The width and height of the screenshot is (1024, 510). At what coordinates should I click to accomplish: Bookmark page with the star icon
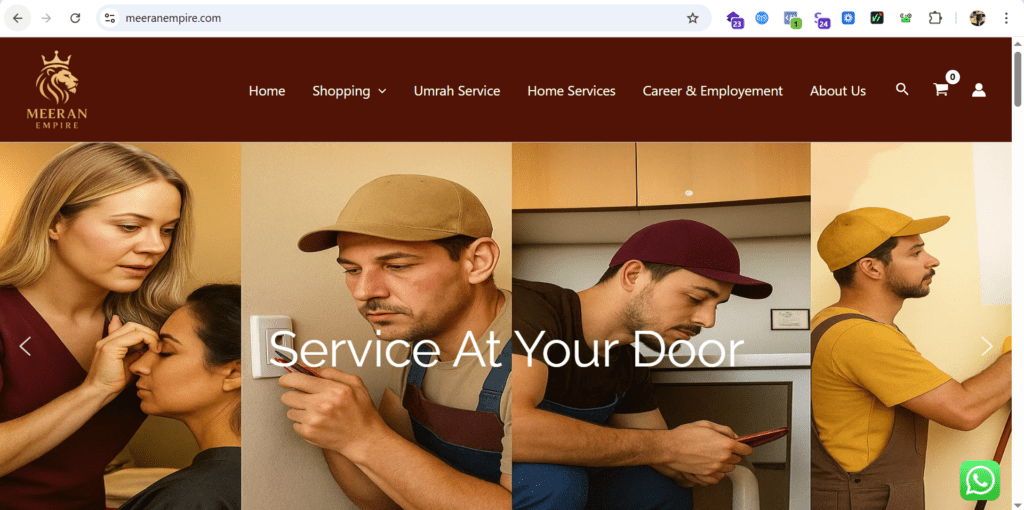coord(692,18)
